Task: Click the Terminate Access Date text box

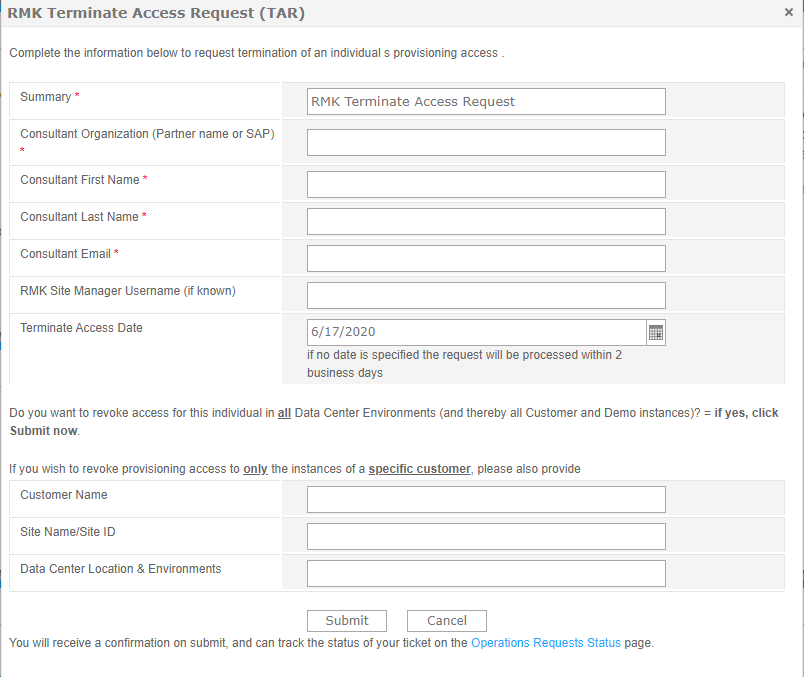Action: point(476,332)
